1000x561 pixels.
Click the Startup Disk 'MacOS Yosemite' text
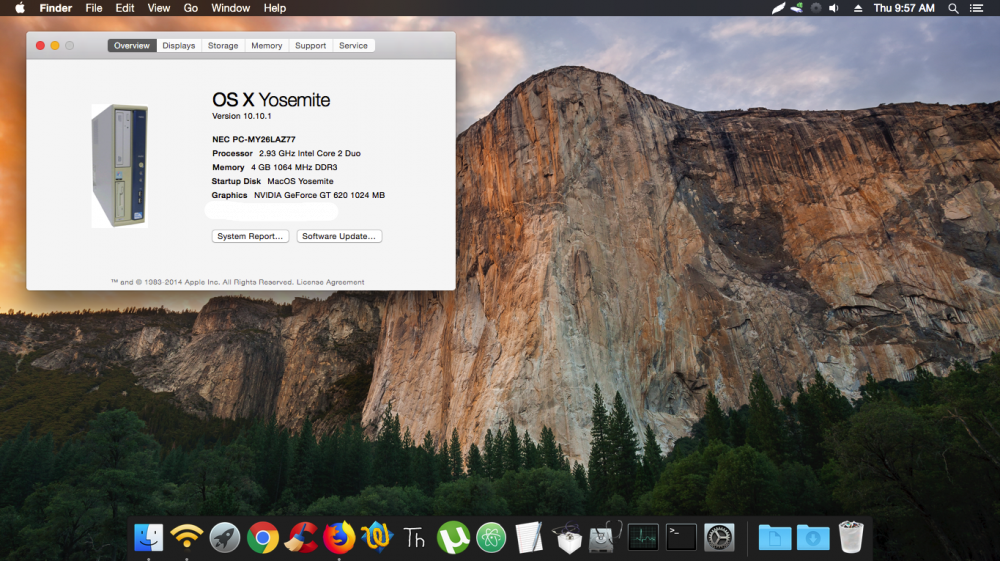[x=300, y=181]
